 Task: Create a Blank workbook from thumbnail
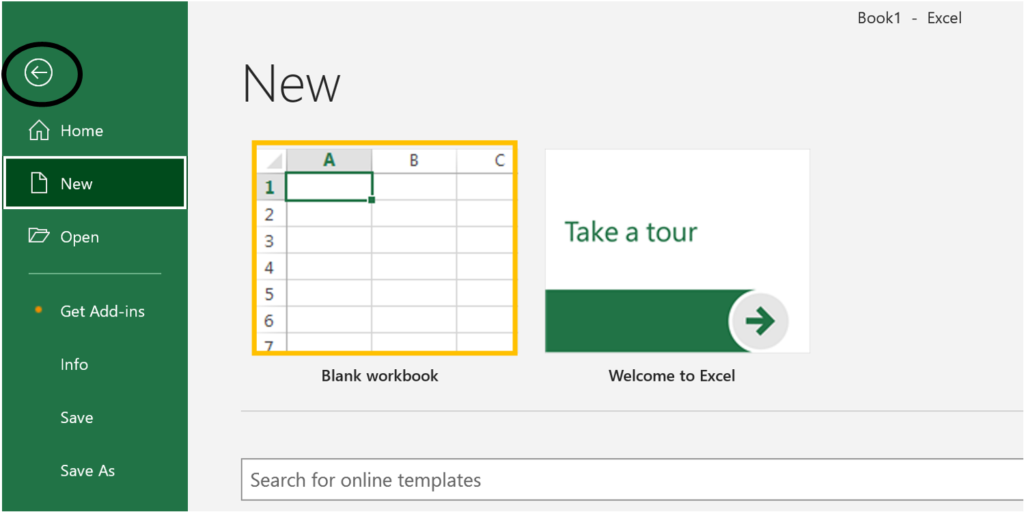(x=385, y=248)
